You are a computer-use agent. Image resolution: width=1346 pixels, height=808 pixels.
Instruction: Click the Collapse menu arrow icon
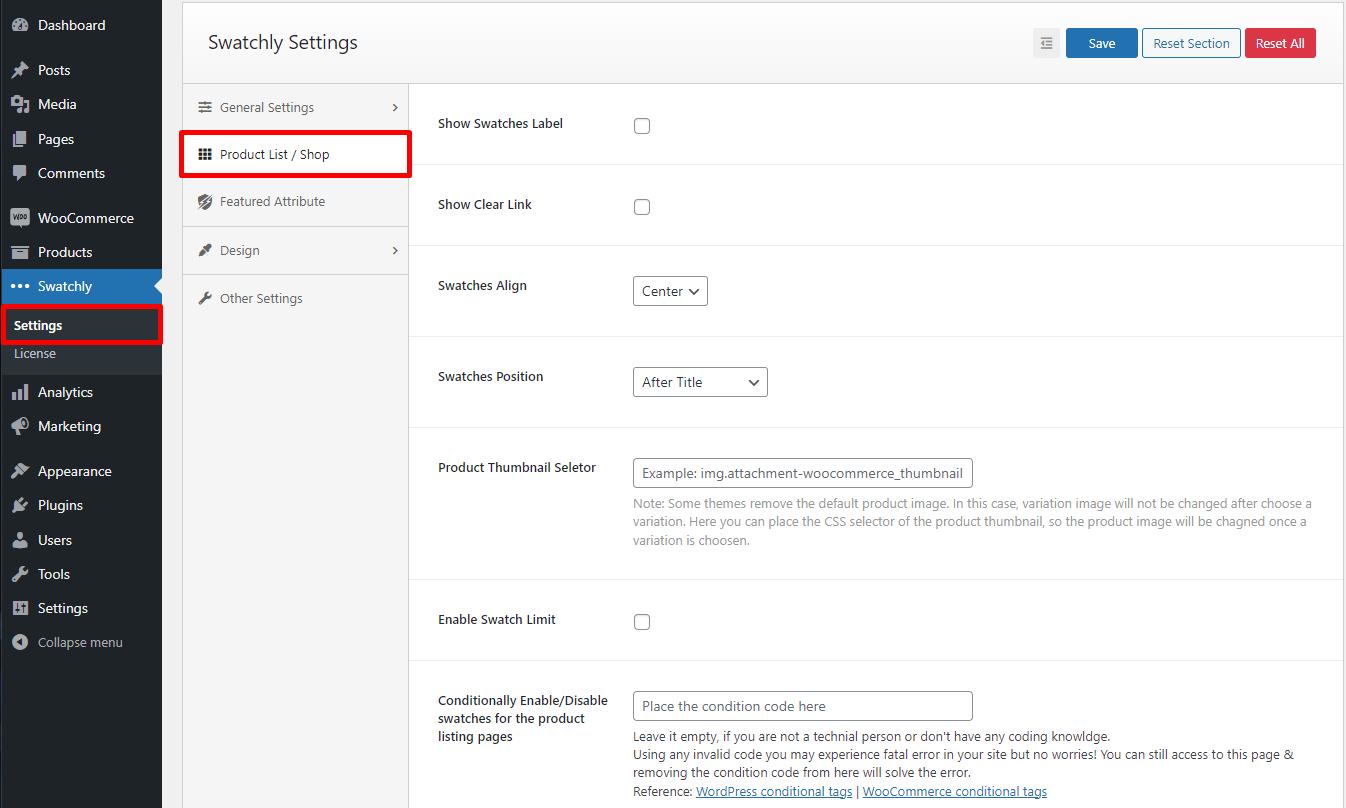[19, 642]
